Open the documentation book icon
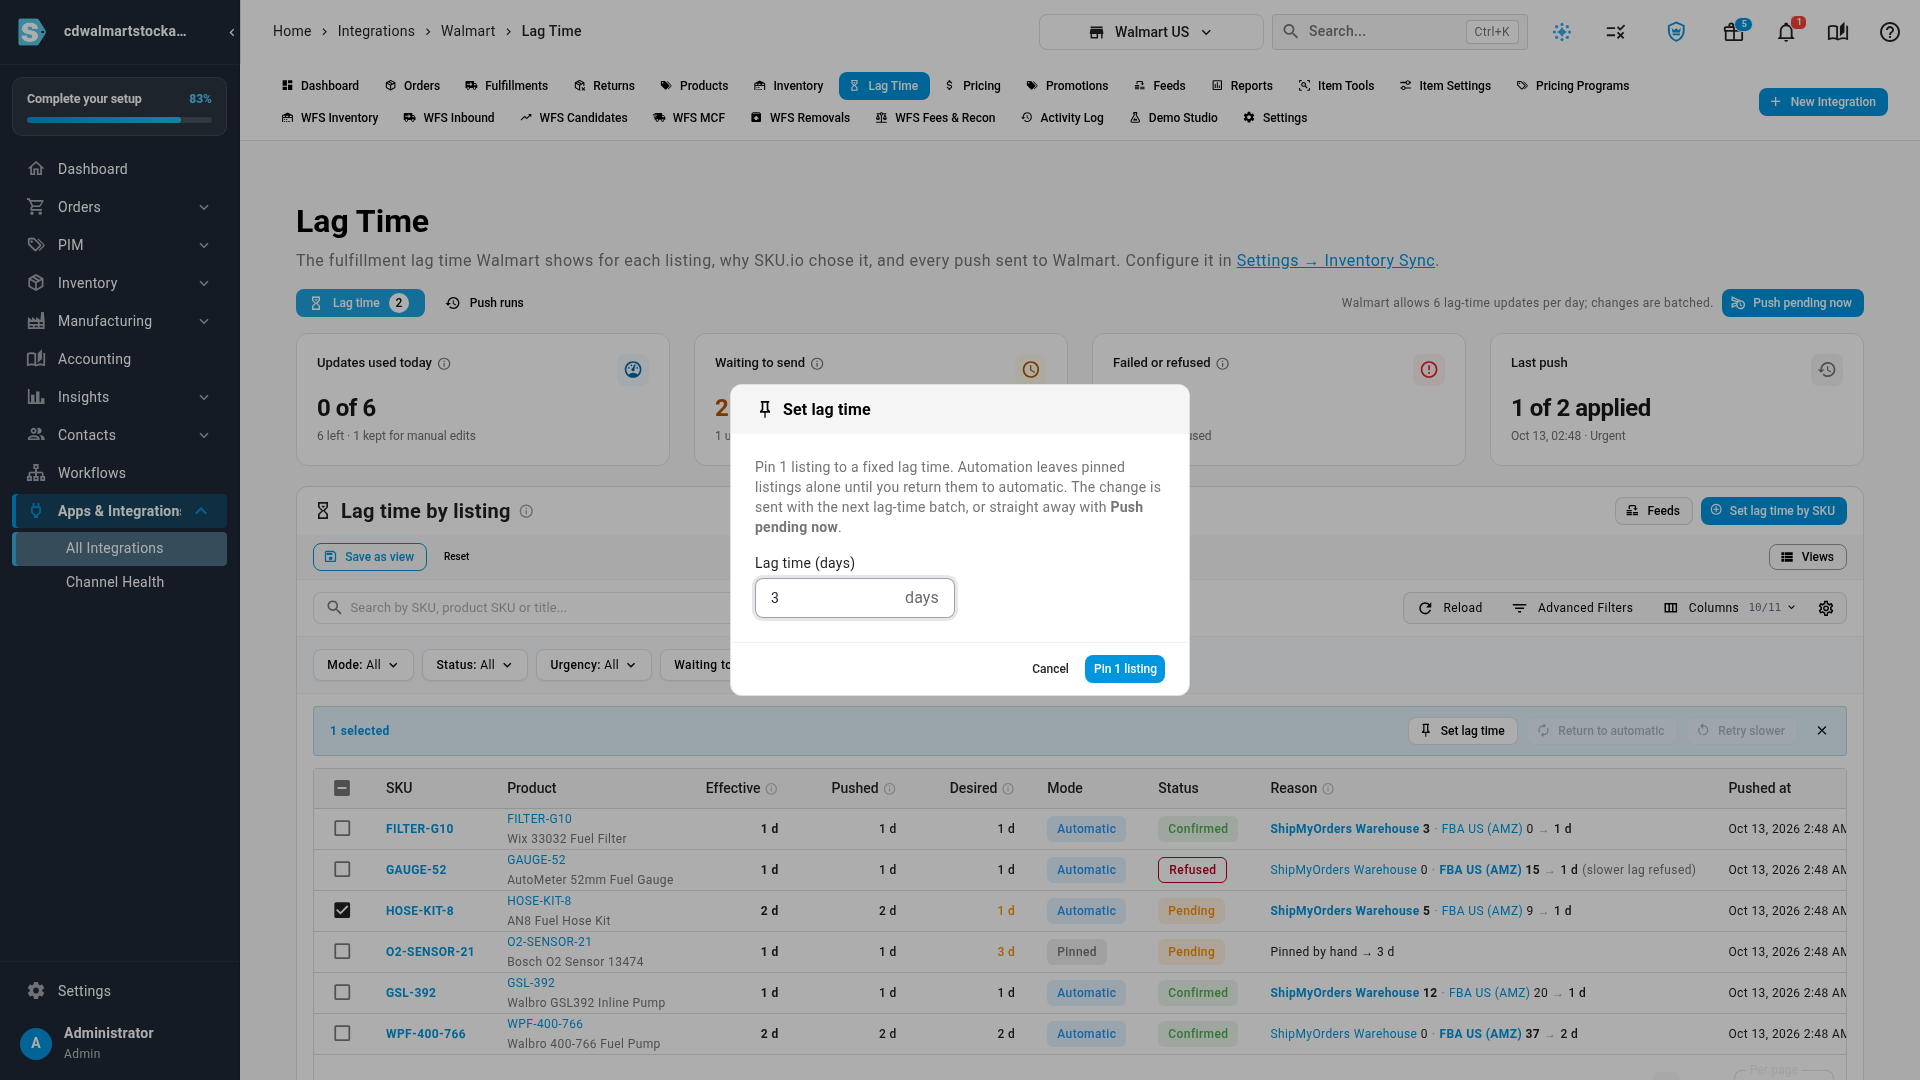This screenshot has height=1080, width=1920. tap(1838, 32)
